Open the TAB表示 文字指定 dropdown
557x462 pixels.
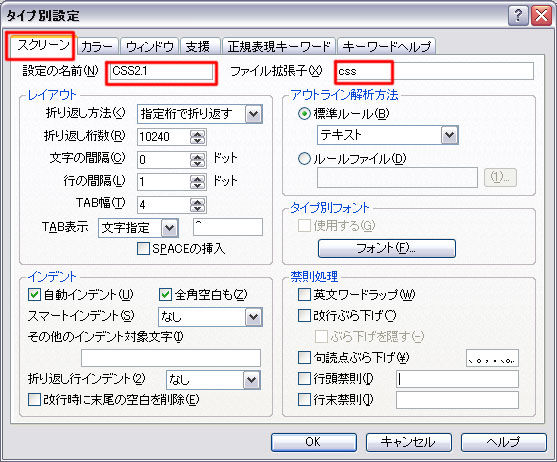(169, 228)
